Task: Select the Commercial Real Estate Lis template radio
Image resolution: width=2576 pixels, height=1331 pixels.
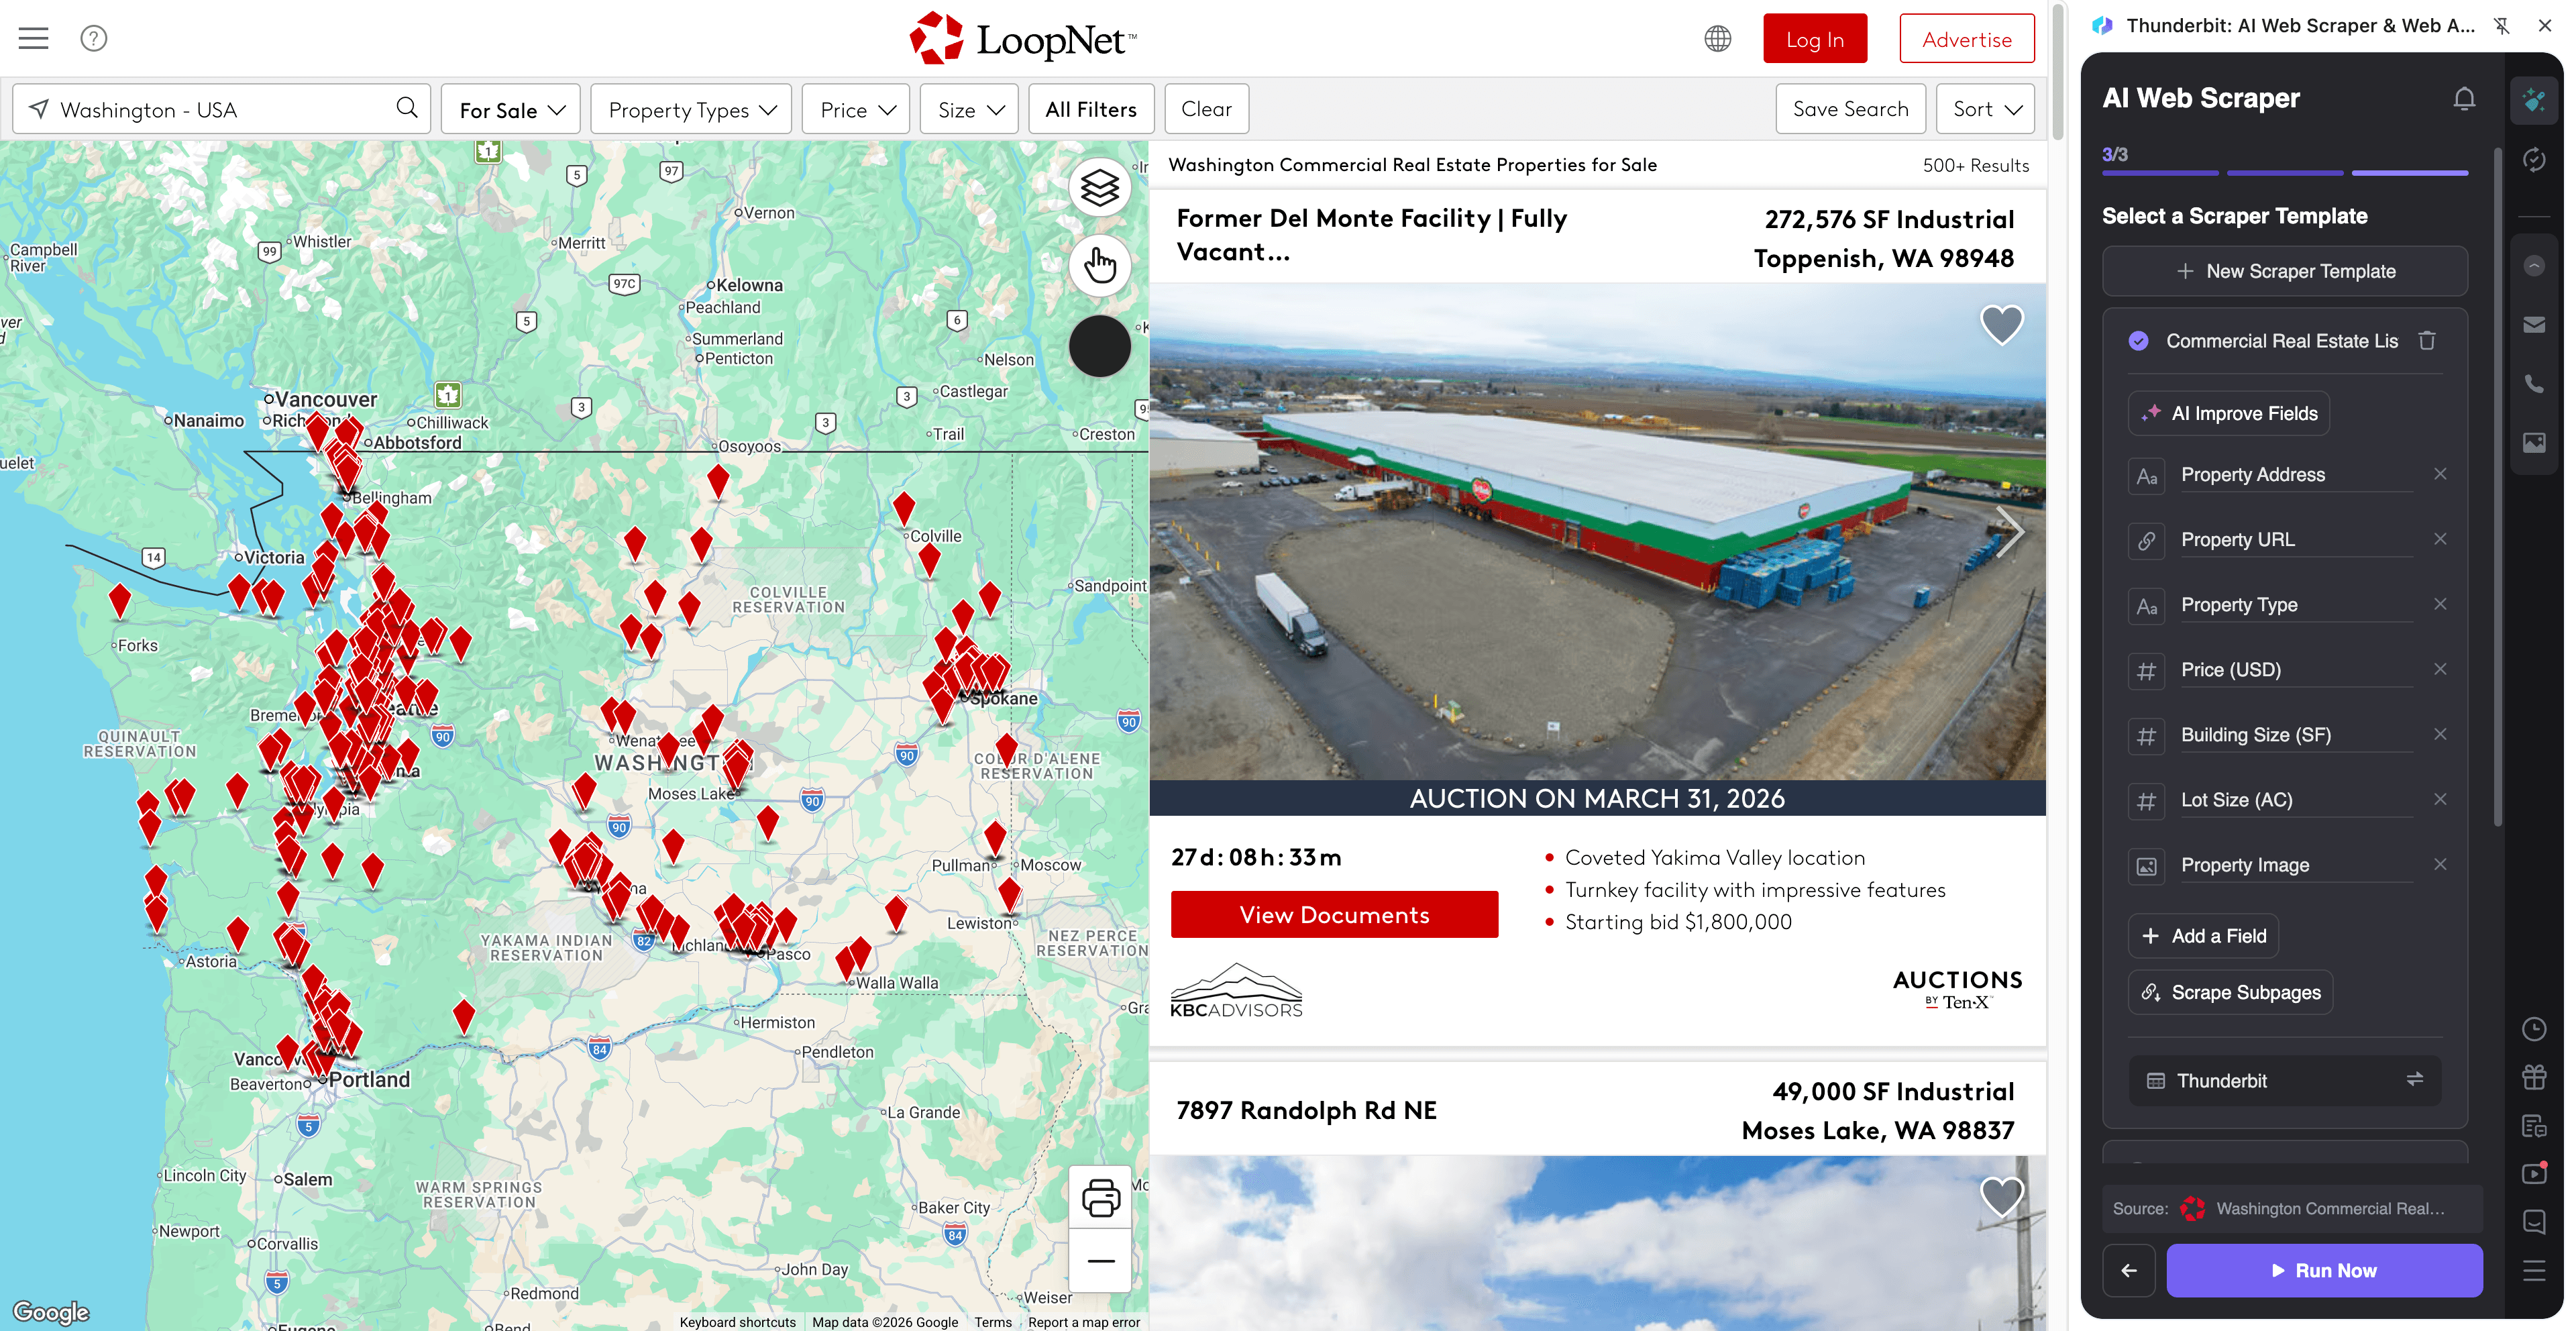Action: (2139, 341)
